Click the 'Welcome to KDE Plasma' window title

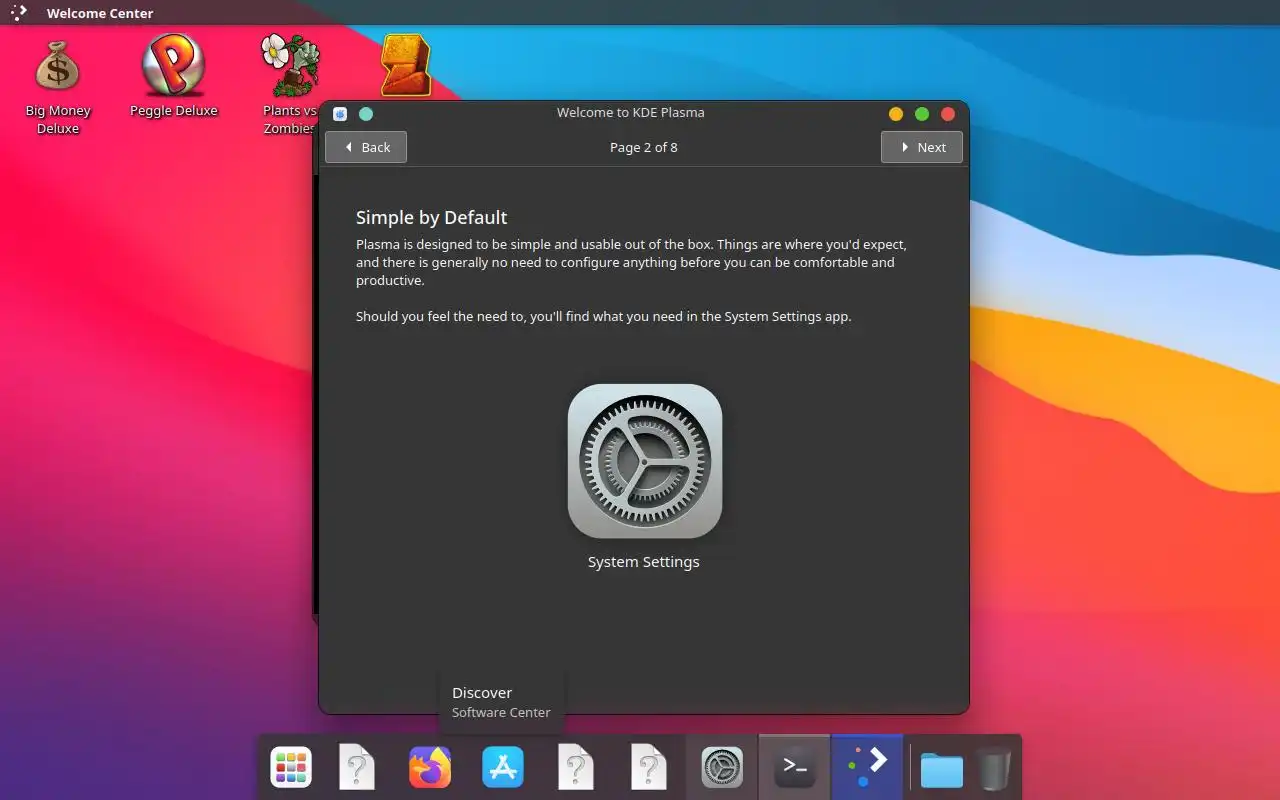[631, 113]
